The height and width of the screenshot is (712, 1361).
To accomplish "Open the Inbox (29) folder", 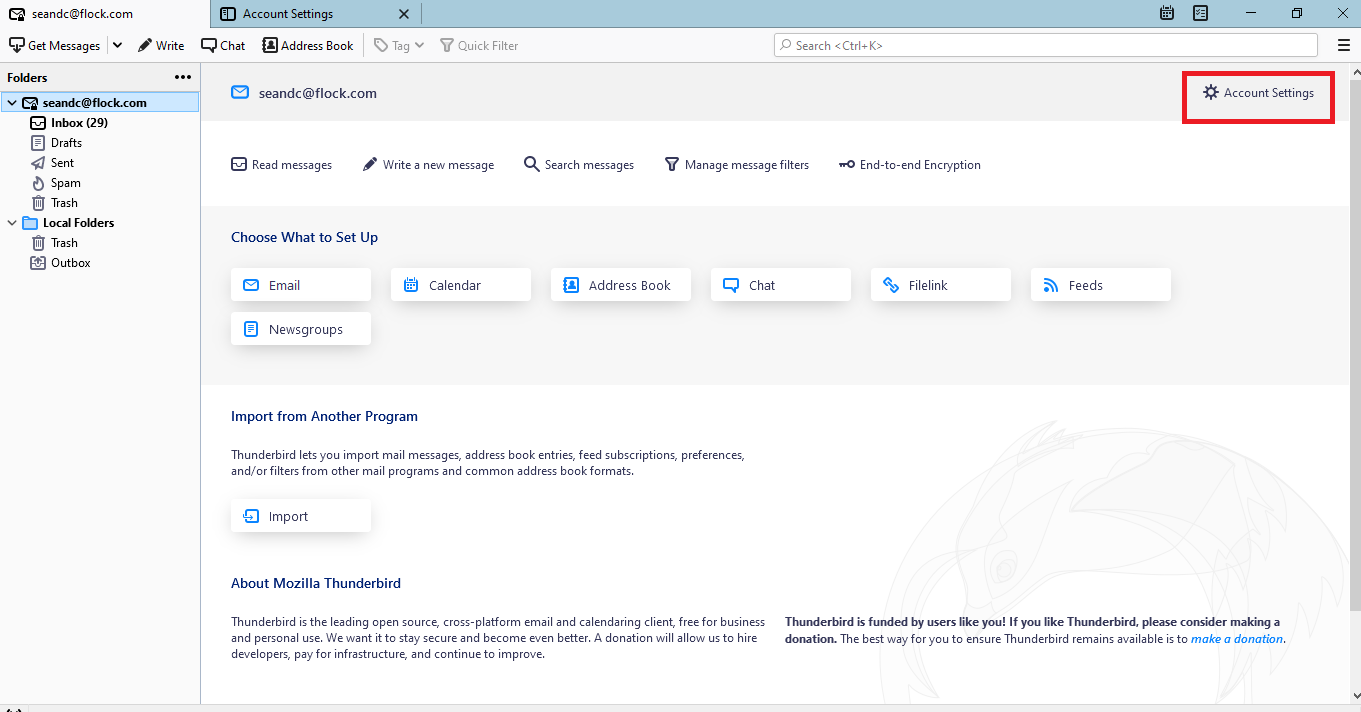I will coord(79,123).
